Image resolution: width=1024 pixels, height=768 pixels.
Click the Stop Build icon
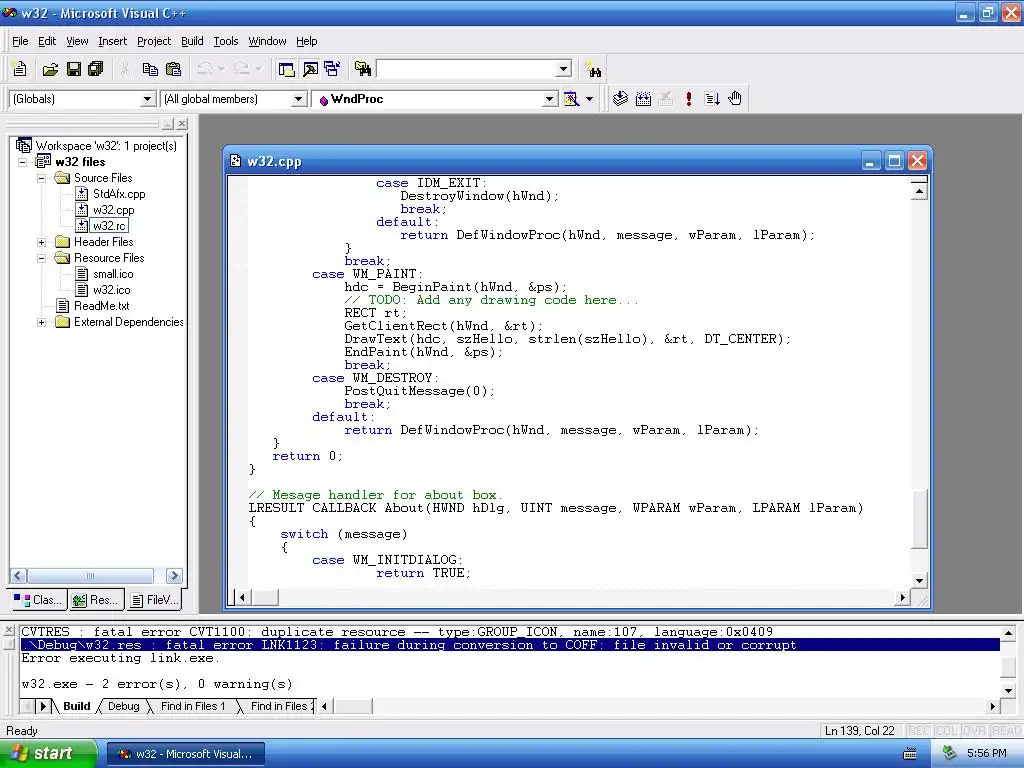pyautogui.click(x=665, y=99)
